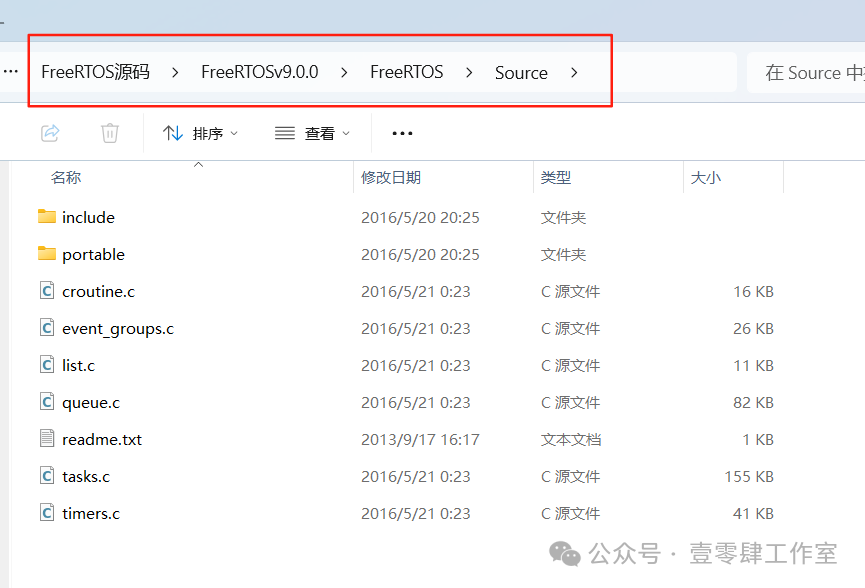Click the readme.txt file name
Viewport: 865px width, 588px height.
pos(102,440)
